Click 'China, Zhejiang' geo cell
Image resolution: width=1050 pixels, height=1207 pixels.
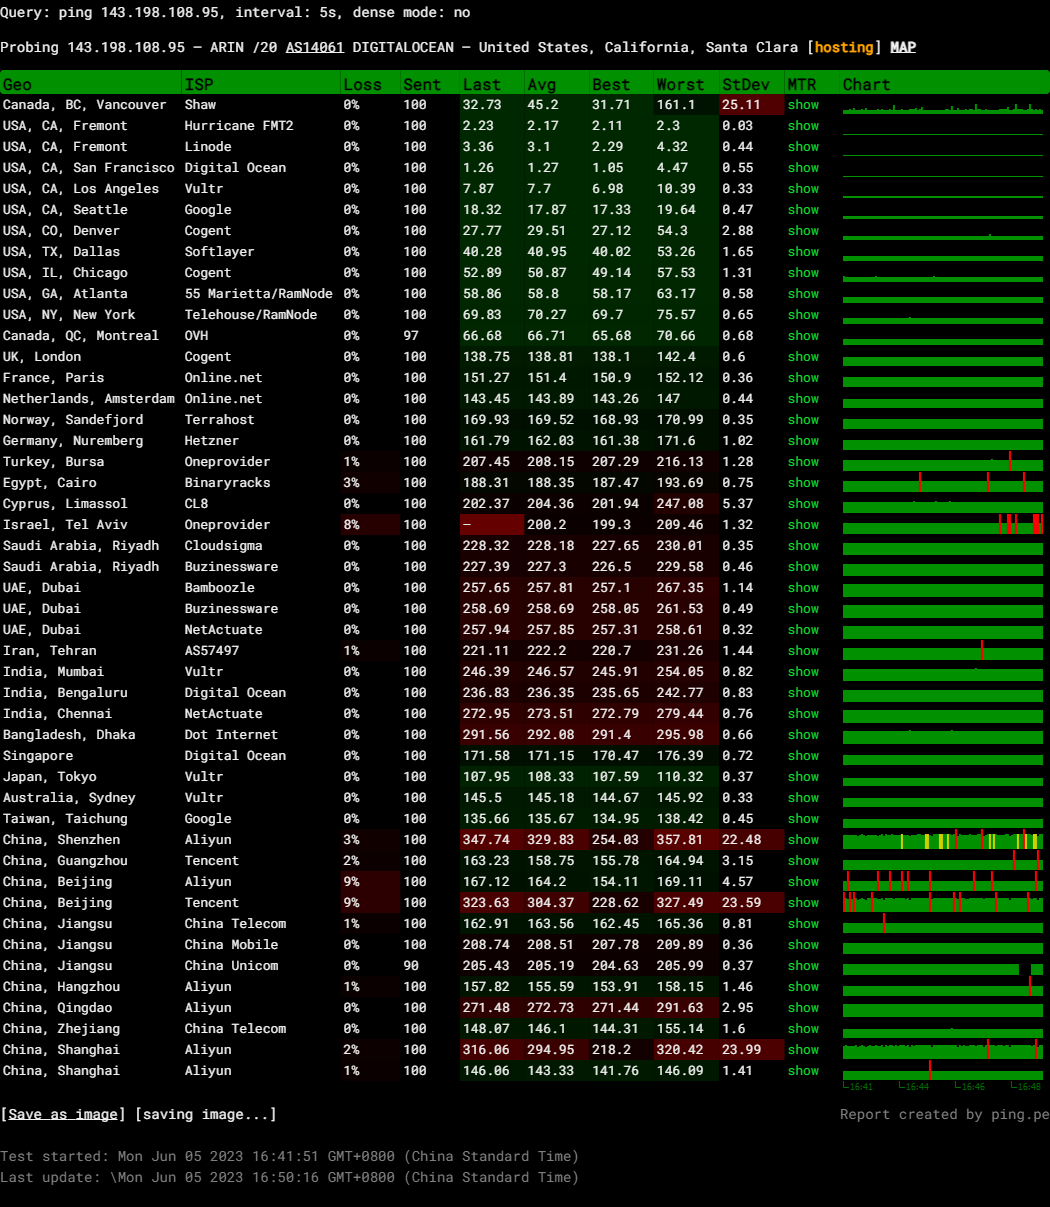[x=61, y=1028]
